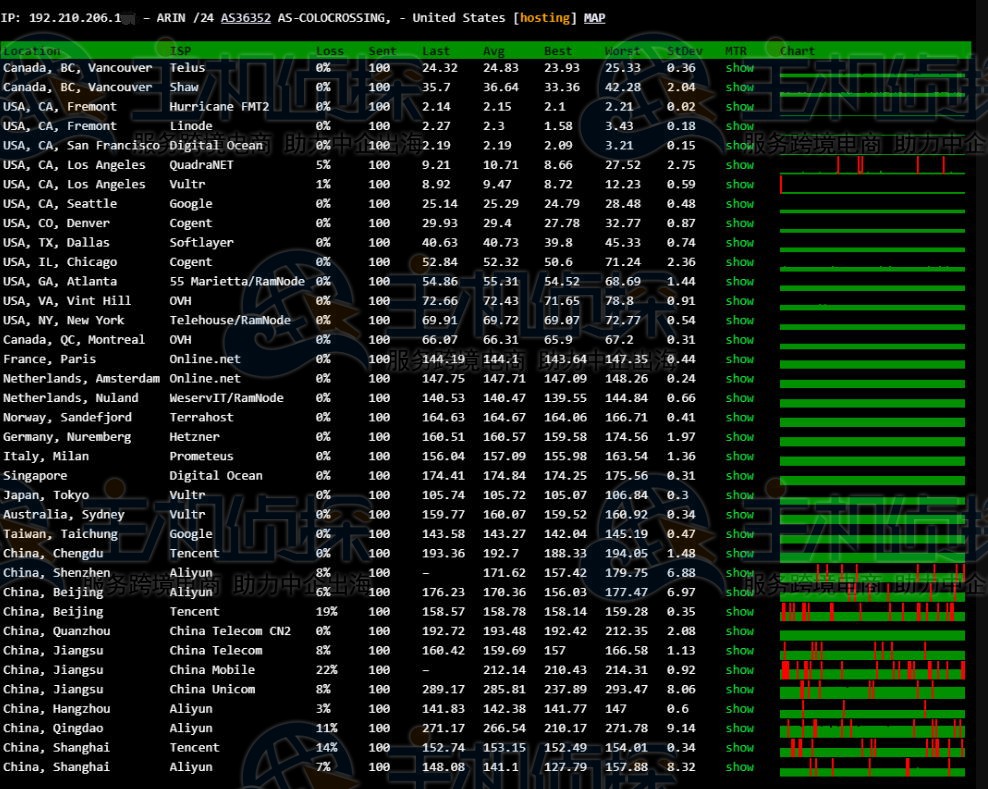Show MTR for Hurricane FMT2 Fremont
The height and width of the screenshot is (789, 988).
(740, 107)
